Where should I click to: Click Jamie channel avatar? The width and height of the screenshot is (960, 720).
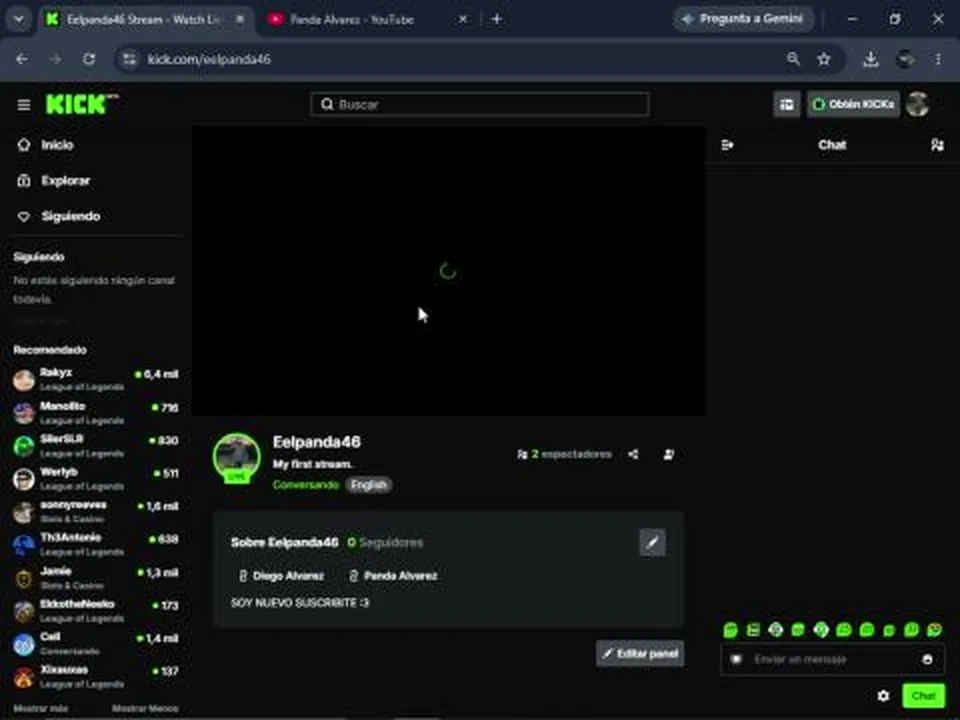(x=24, y=578)
